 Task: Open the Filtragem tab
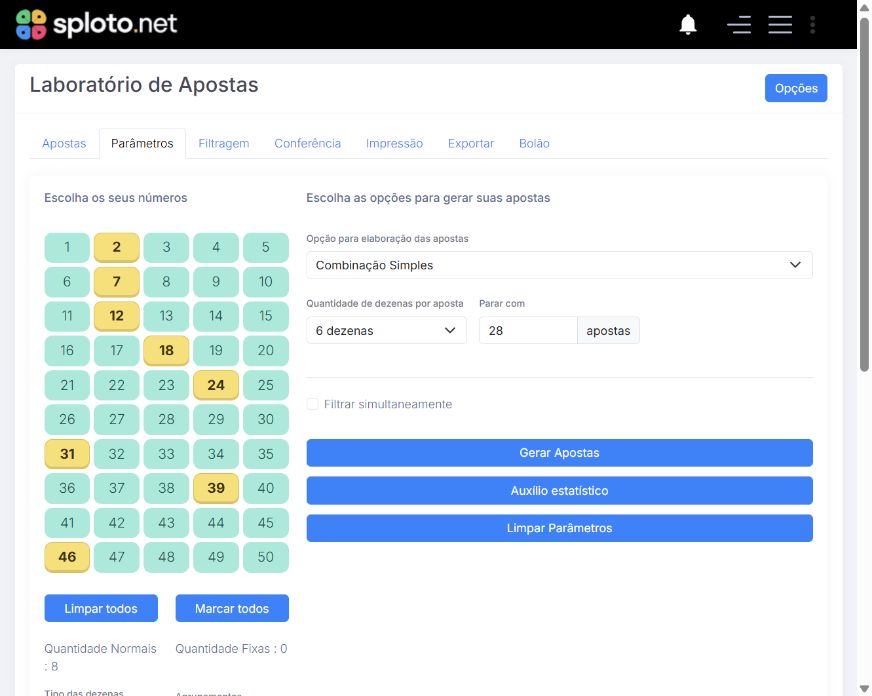(224, 143)
